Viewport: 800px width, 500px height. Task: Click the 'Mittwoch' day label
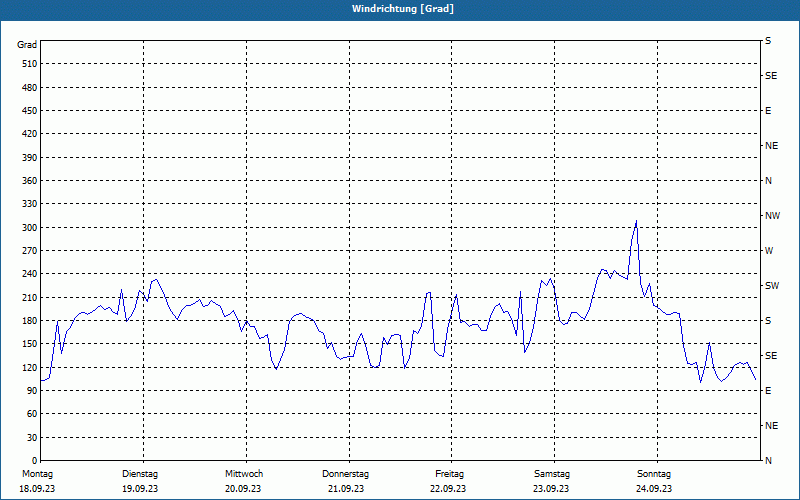pyautogui.click(x=244, y=474)
